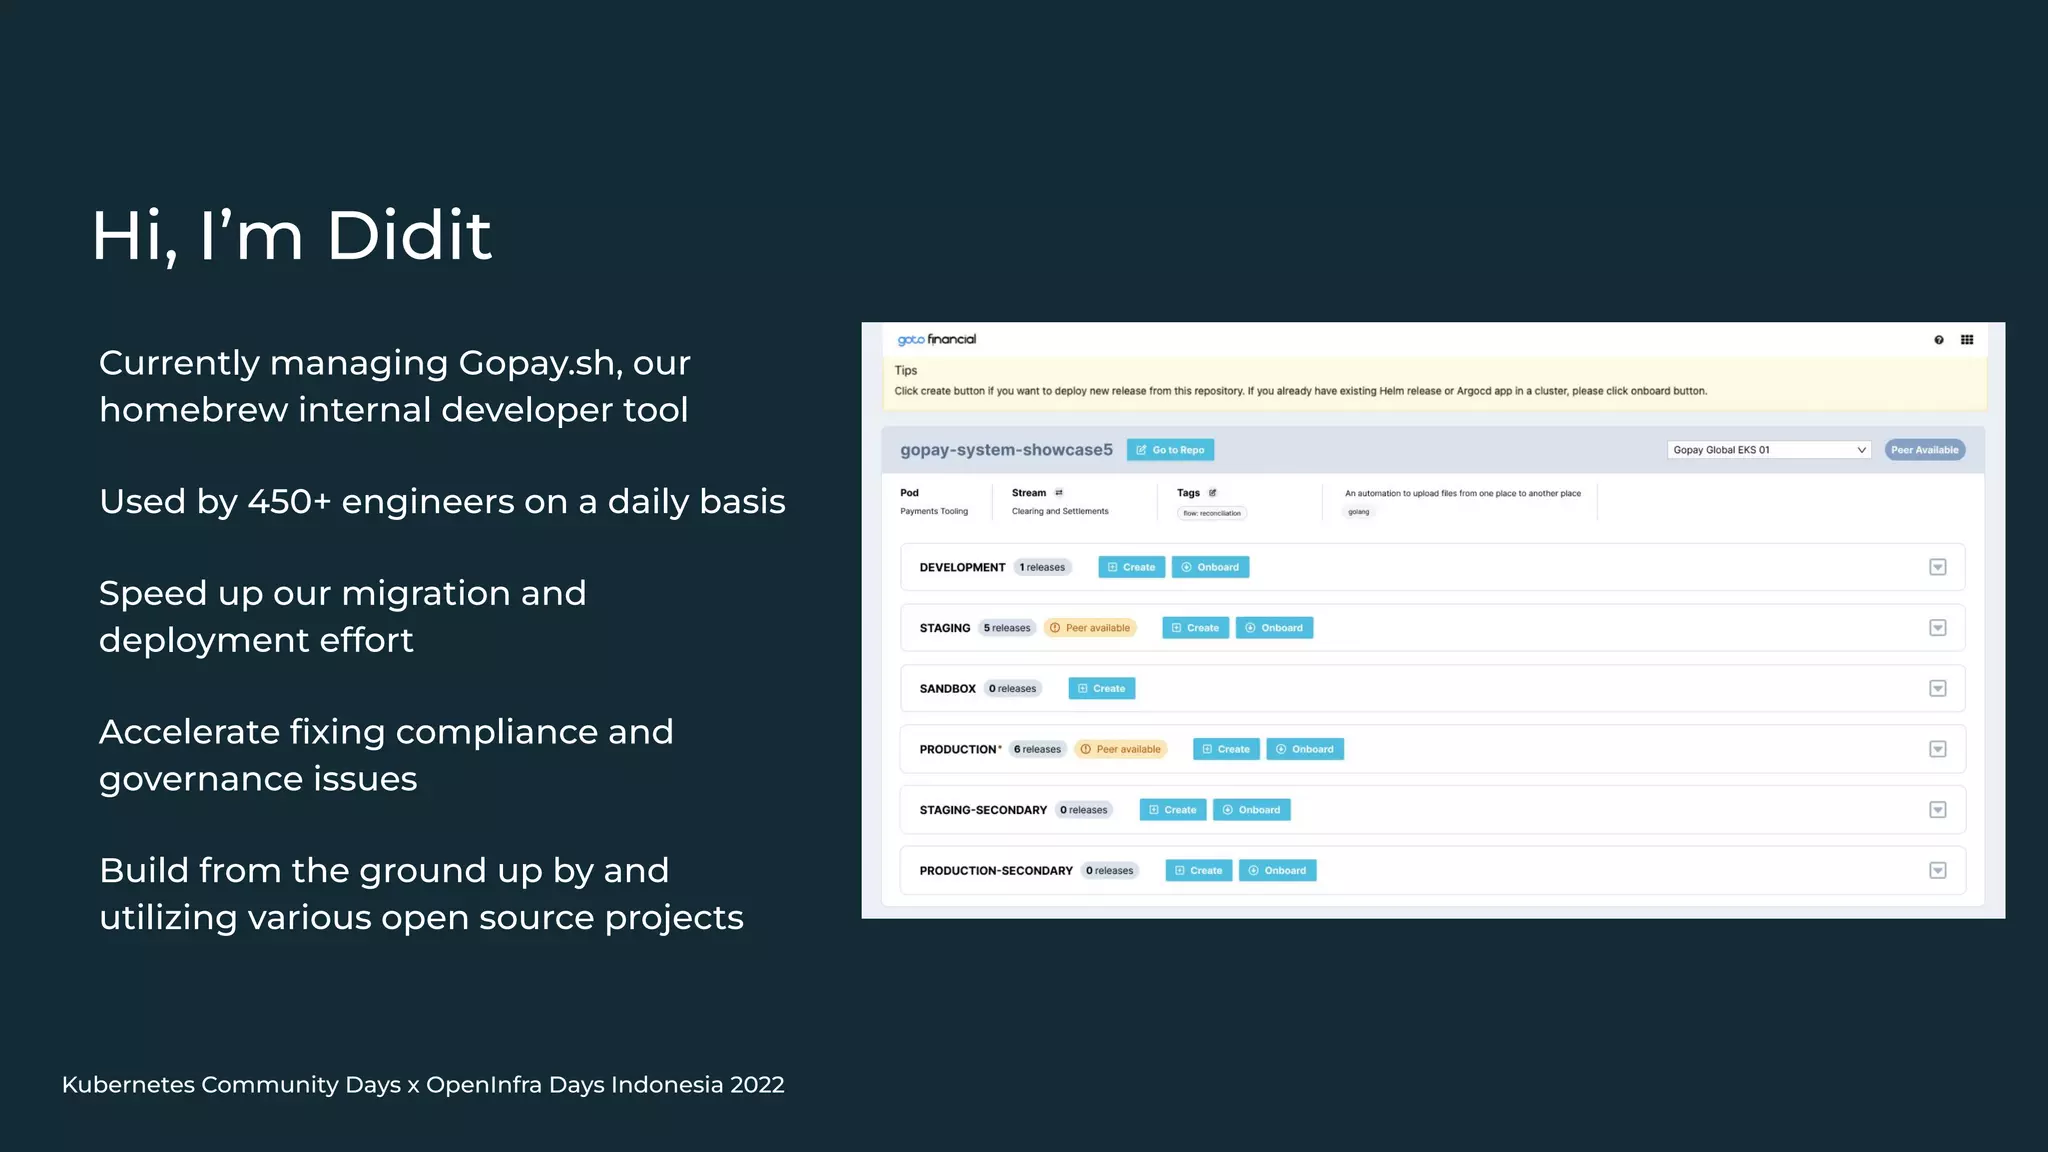Click the Stream swap icon
This screenshot has height=1152, width=2048.
coord(1059,493)
